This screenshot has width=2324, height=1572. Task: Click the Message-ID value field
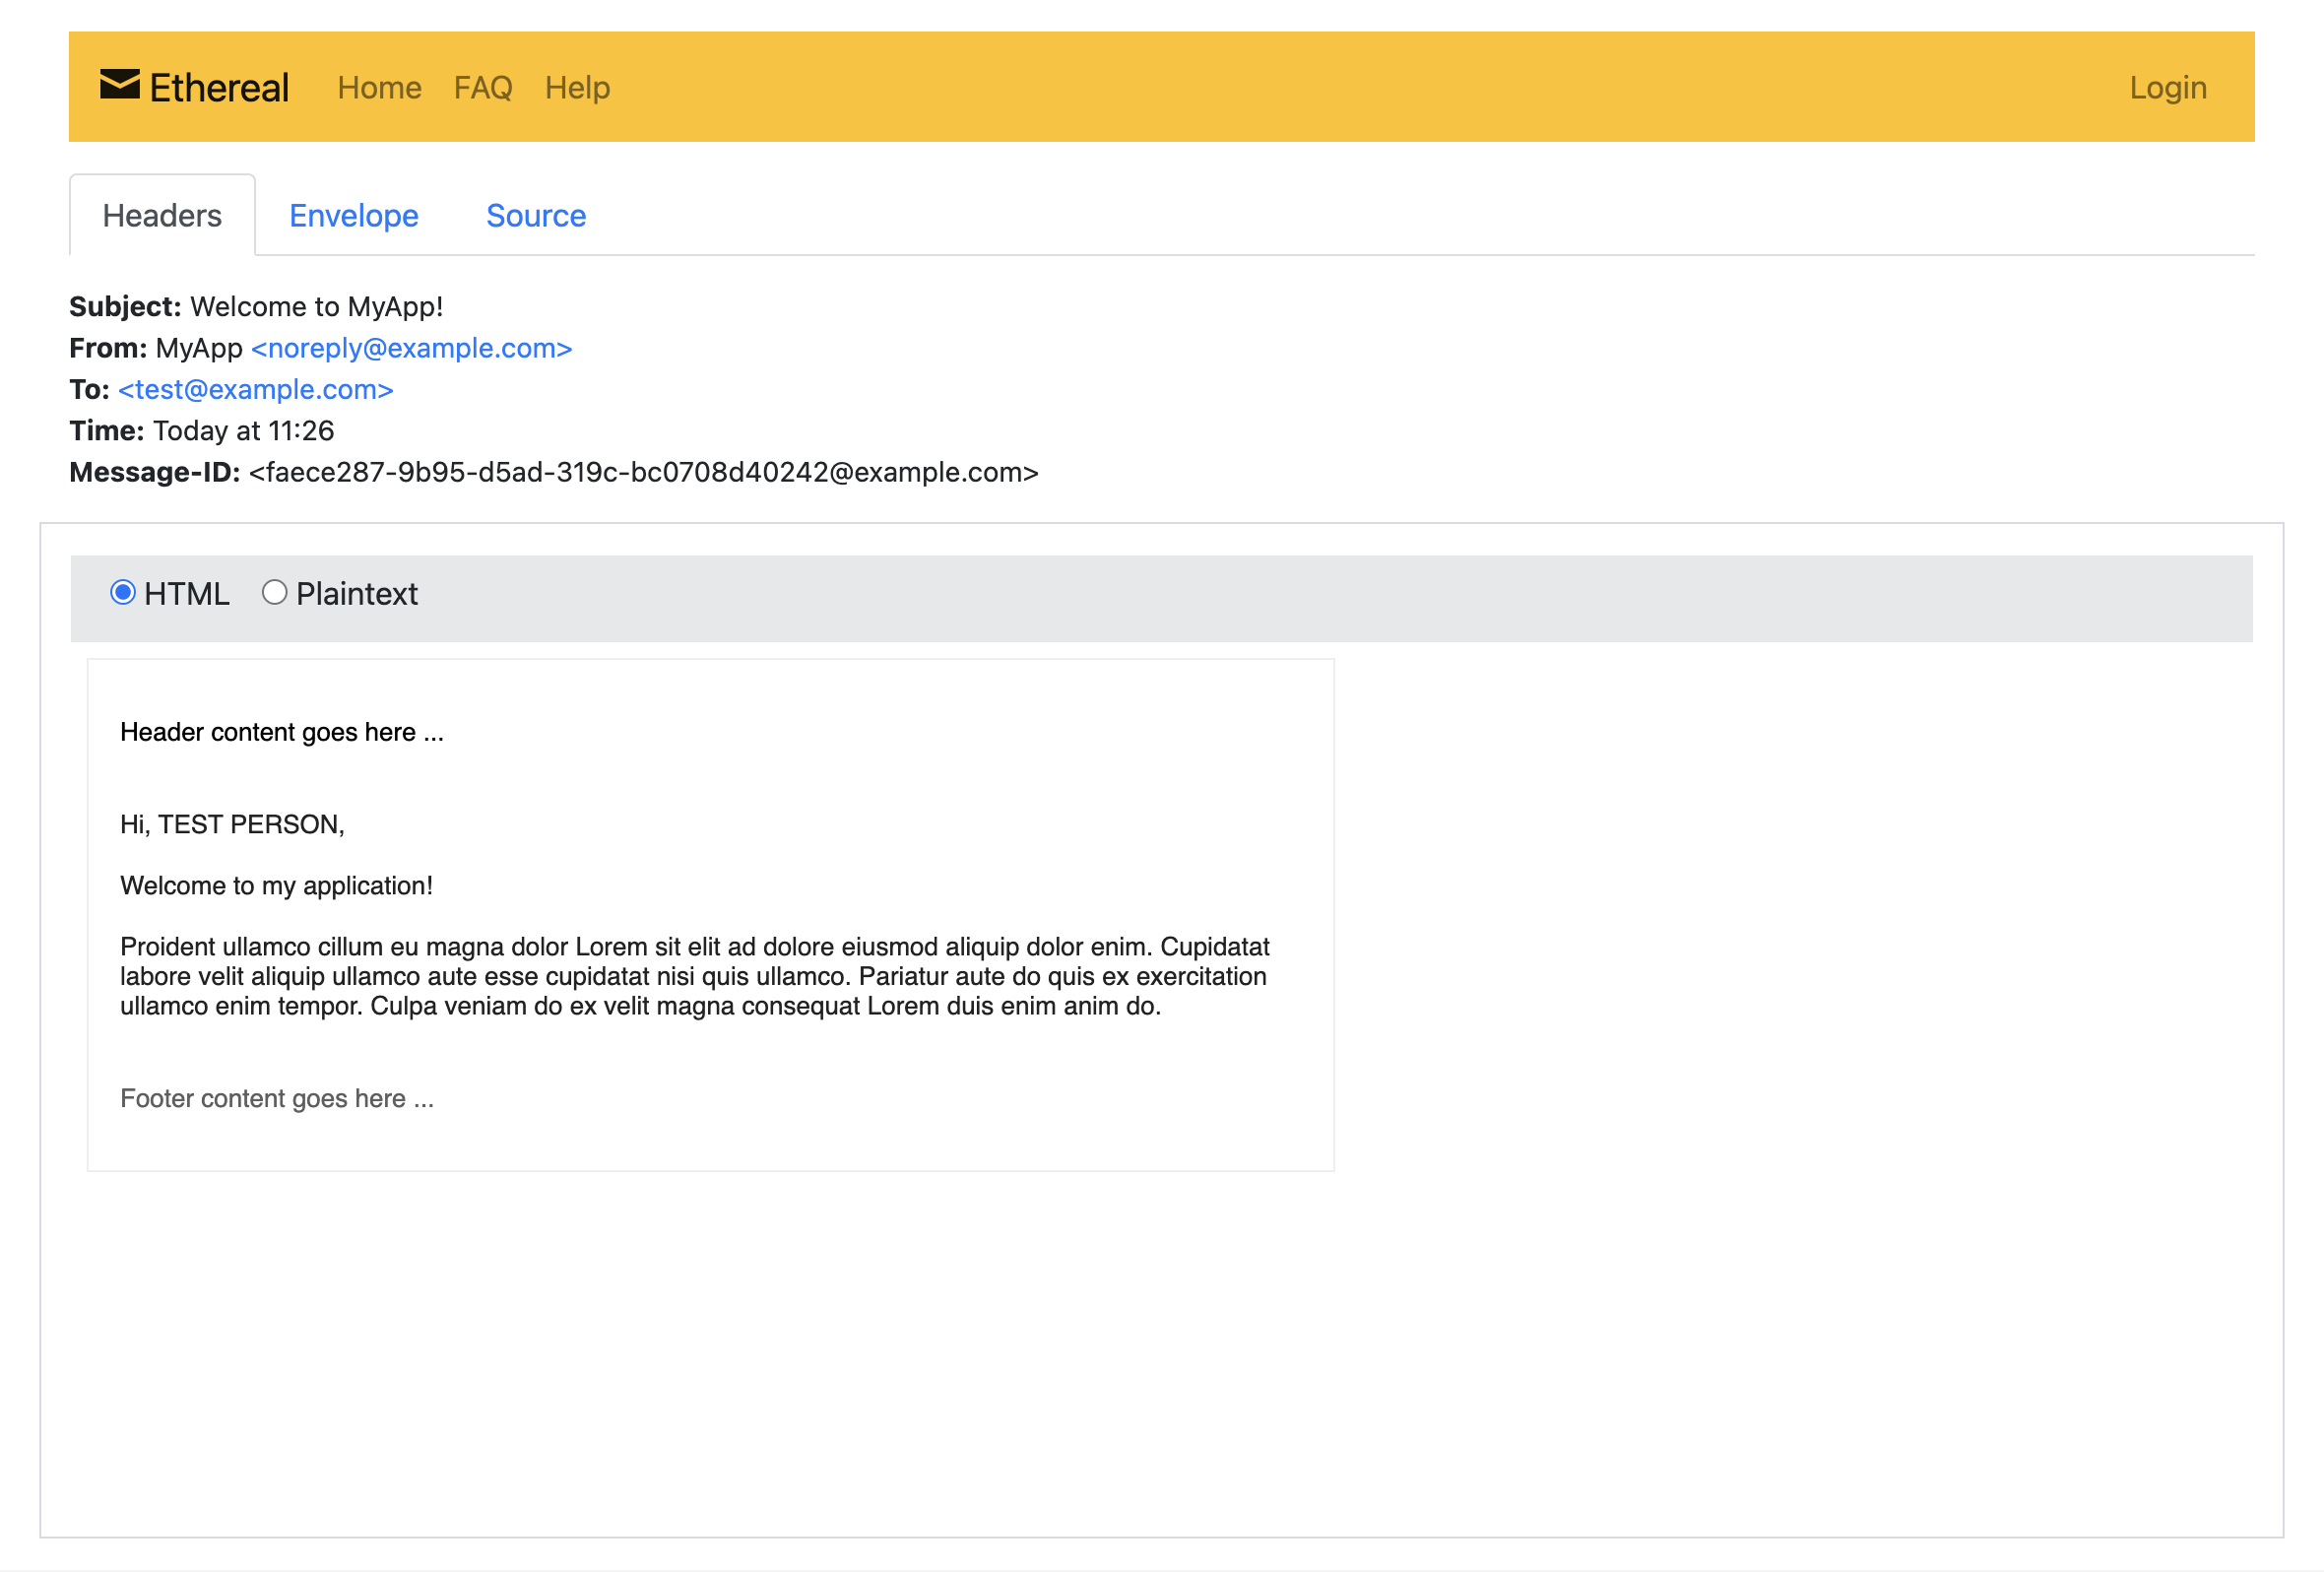point(642,472)
